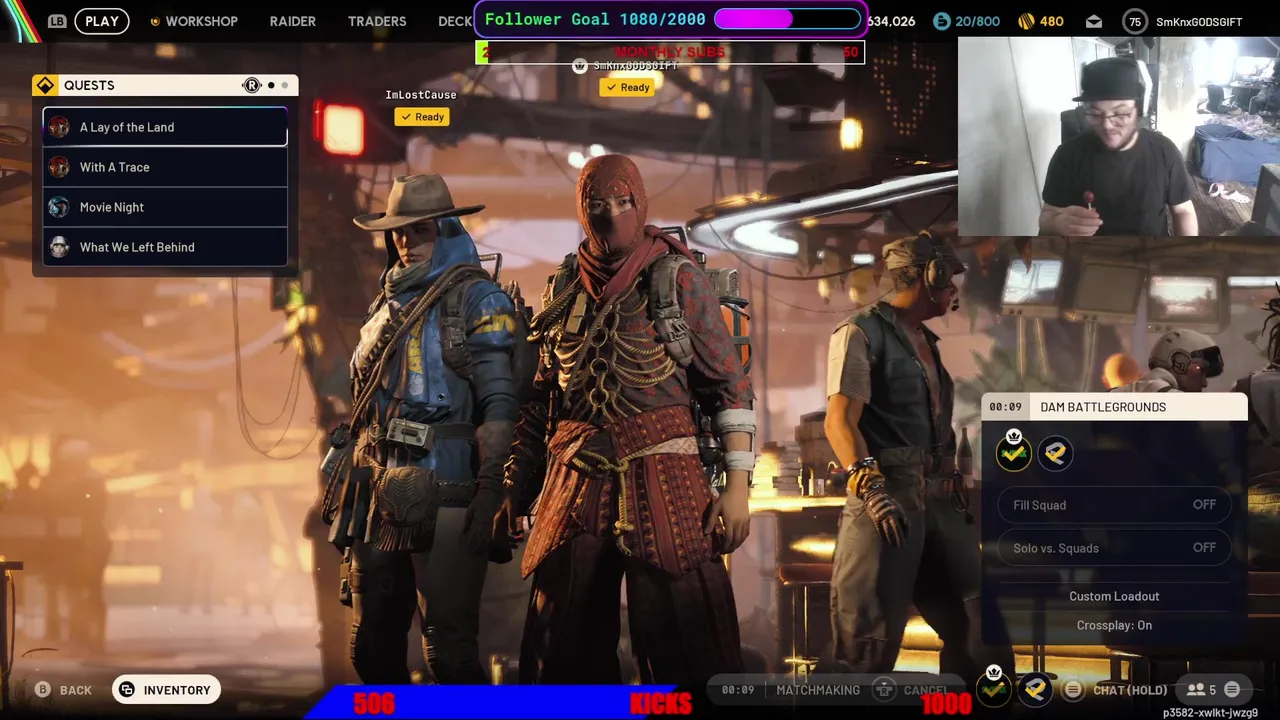Click the MATCHMAKING status text
This screenshot has width=1280, height=720.
click(818, 690)
